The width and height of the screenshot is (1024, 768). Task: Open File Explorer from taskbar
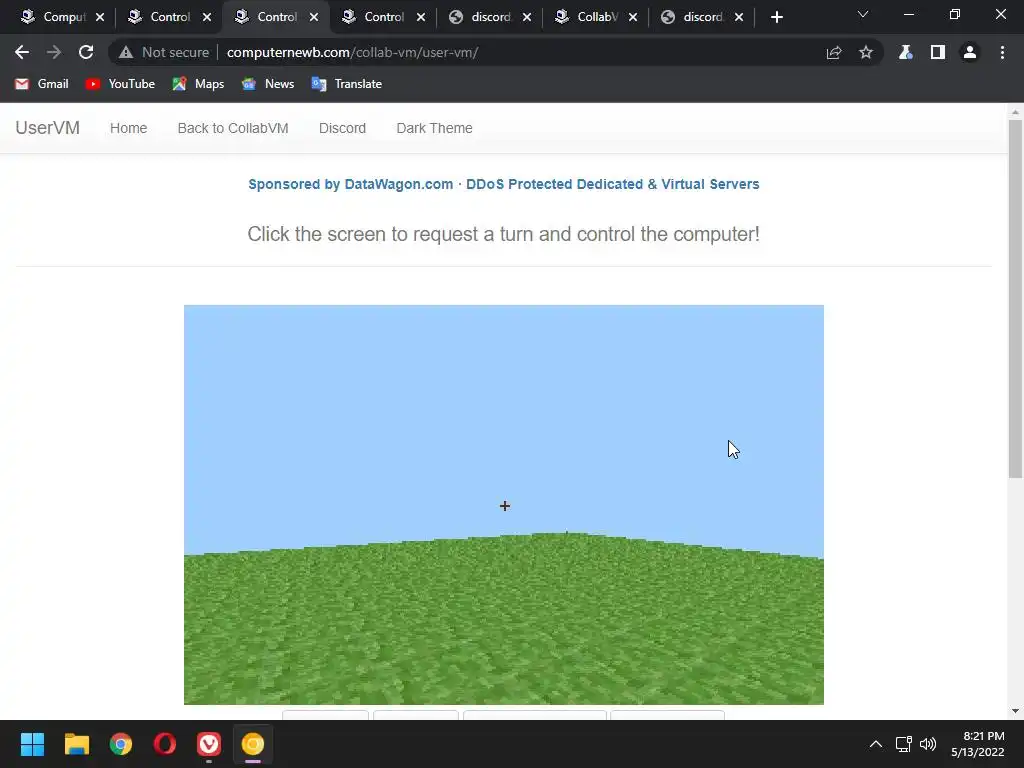(x=76, y=744)
